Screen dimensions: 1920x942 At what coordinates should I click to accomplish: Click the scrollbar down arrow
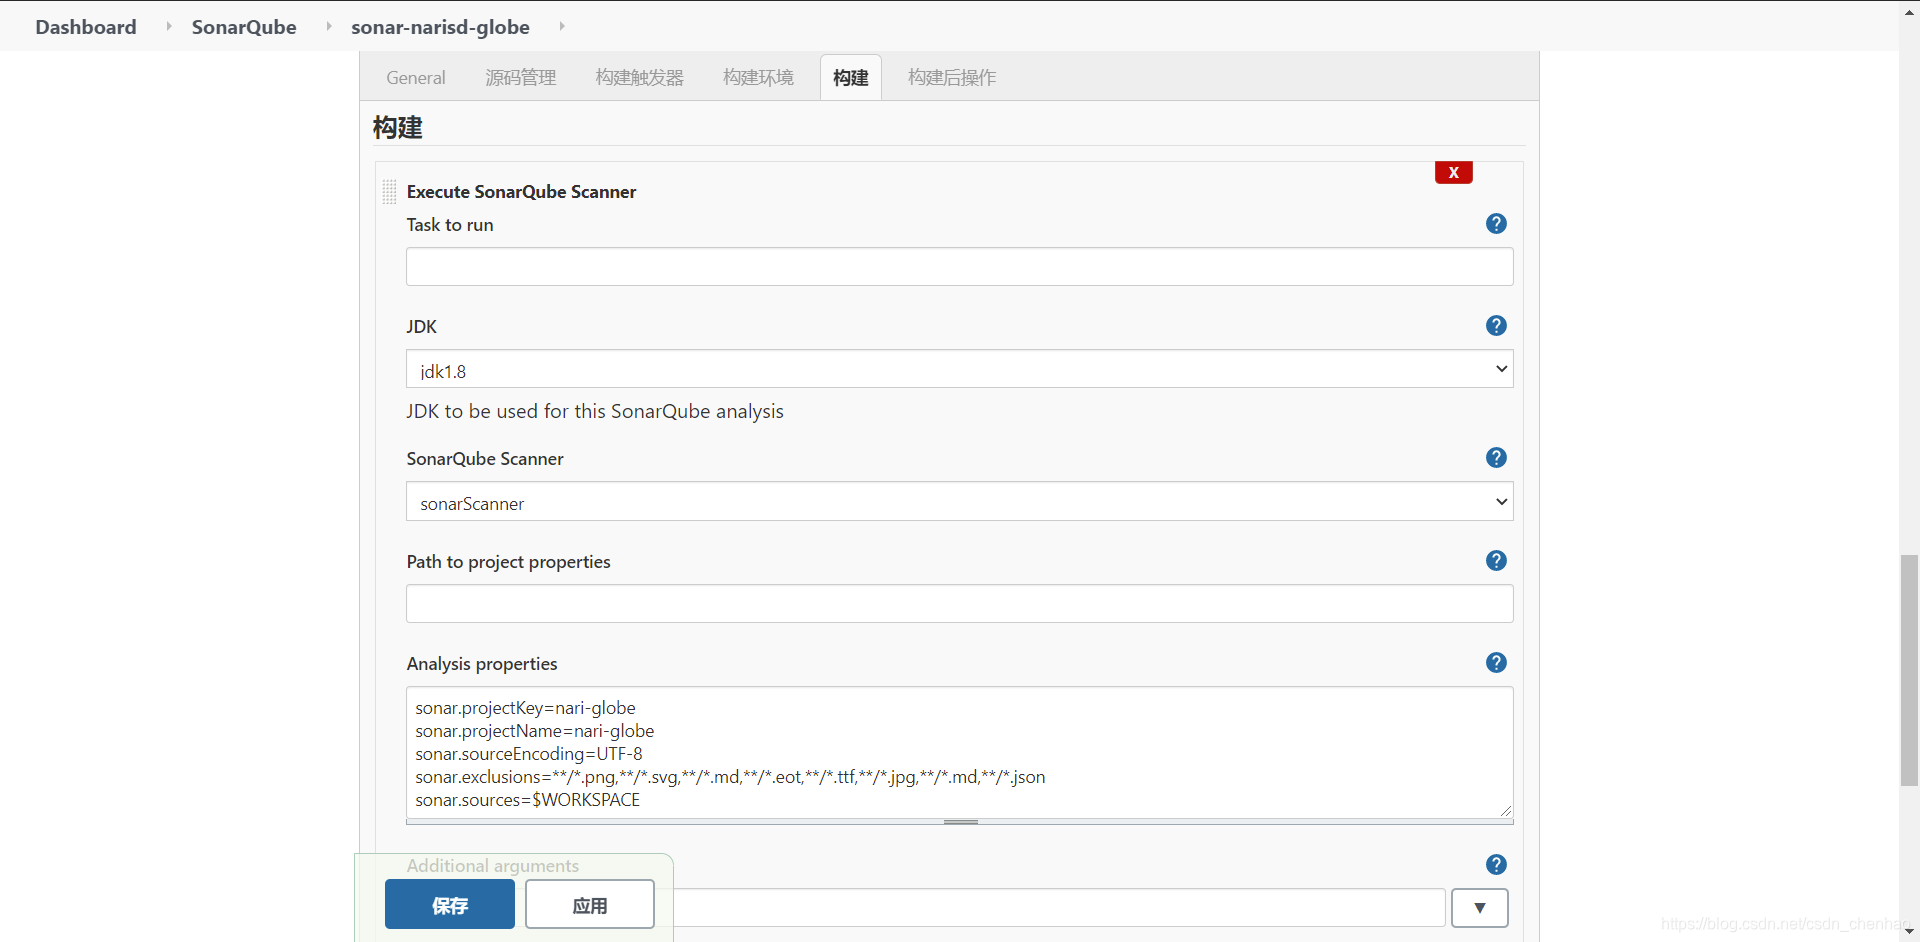(x=1909, y=932)
